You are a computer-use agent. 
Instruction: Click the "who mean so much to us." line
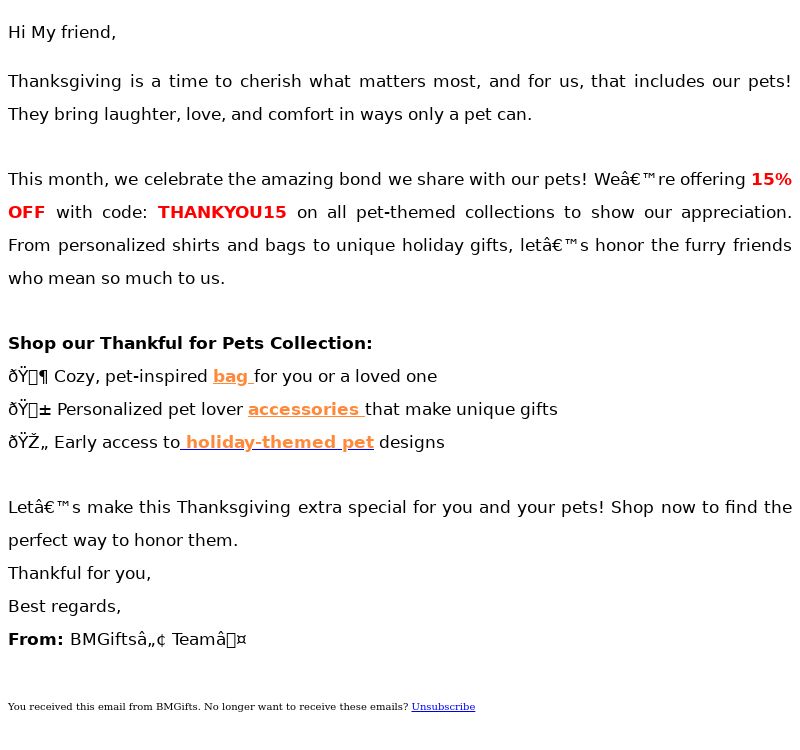tap(116, 278)
